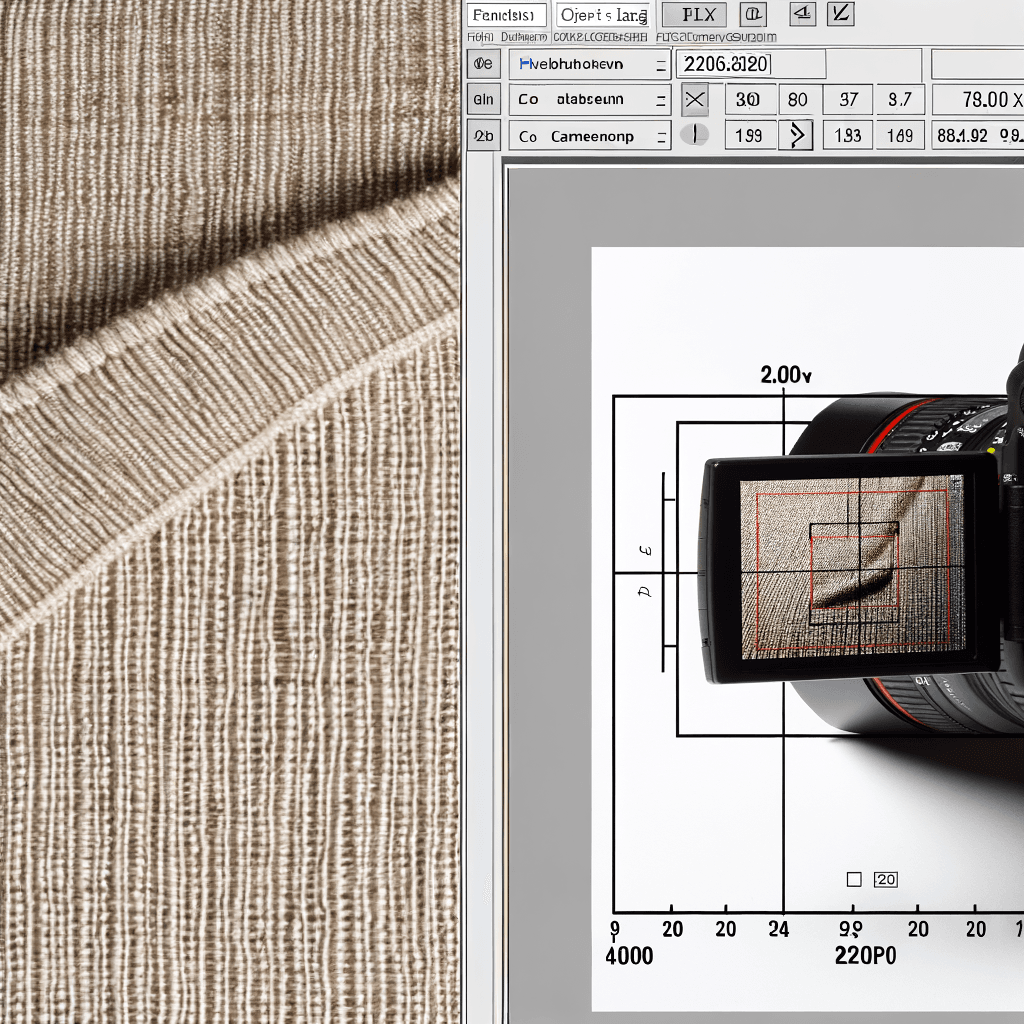The height and width of the screenshot is (1024, 1024).
Task: Click the X icon button
Action: click(695, 99)
